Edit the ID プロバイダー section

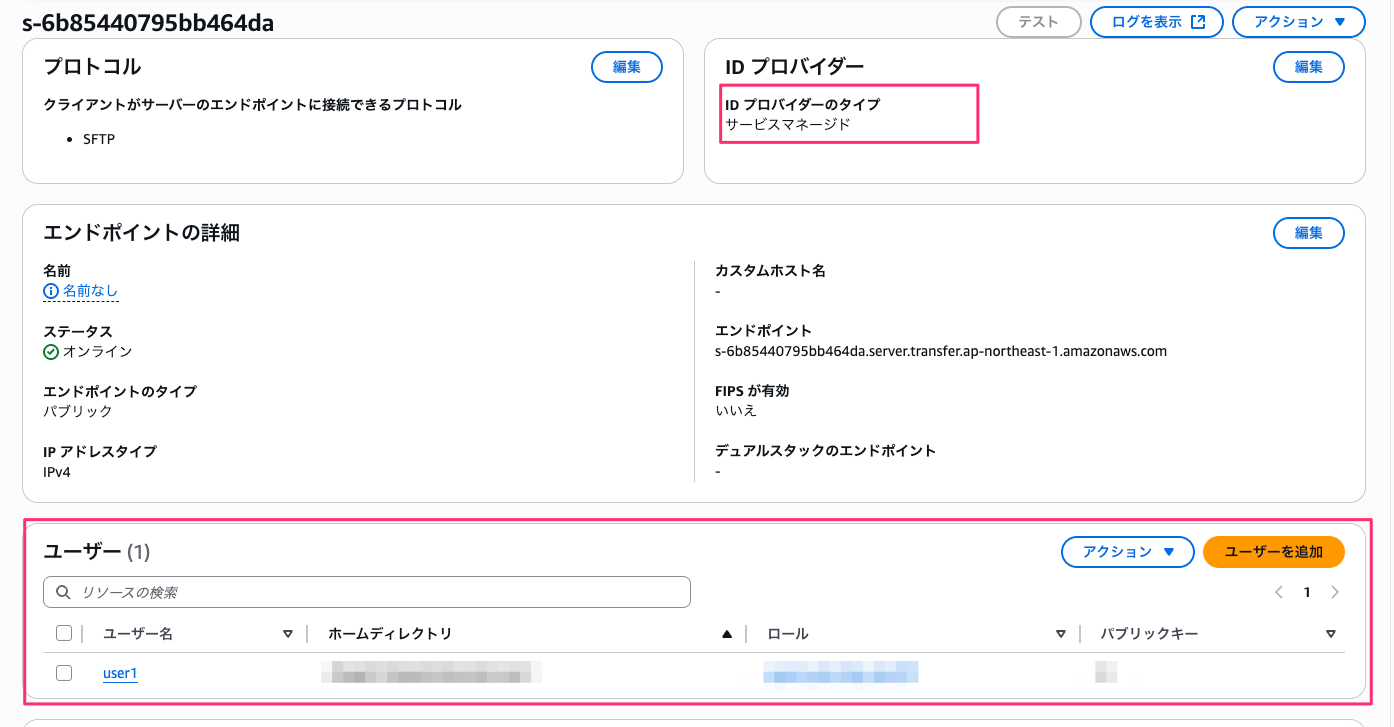[1308, 67]
